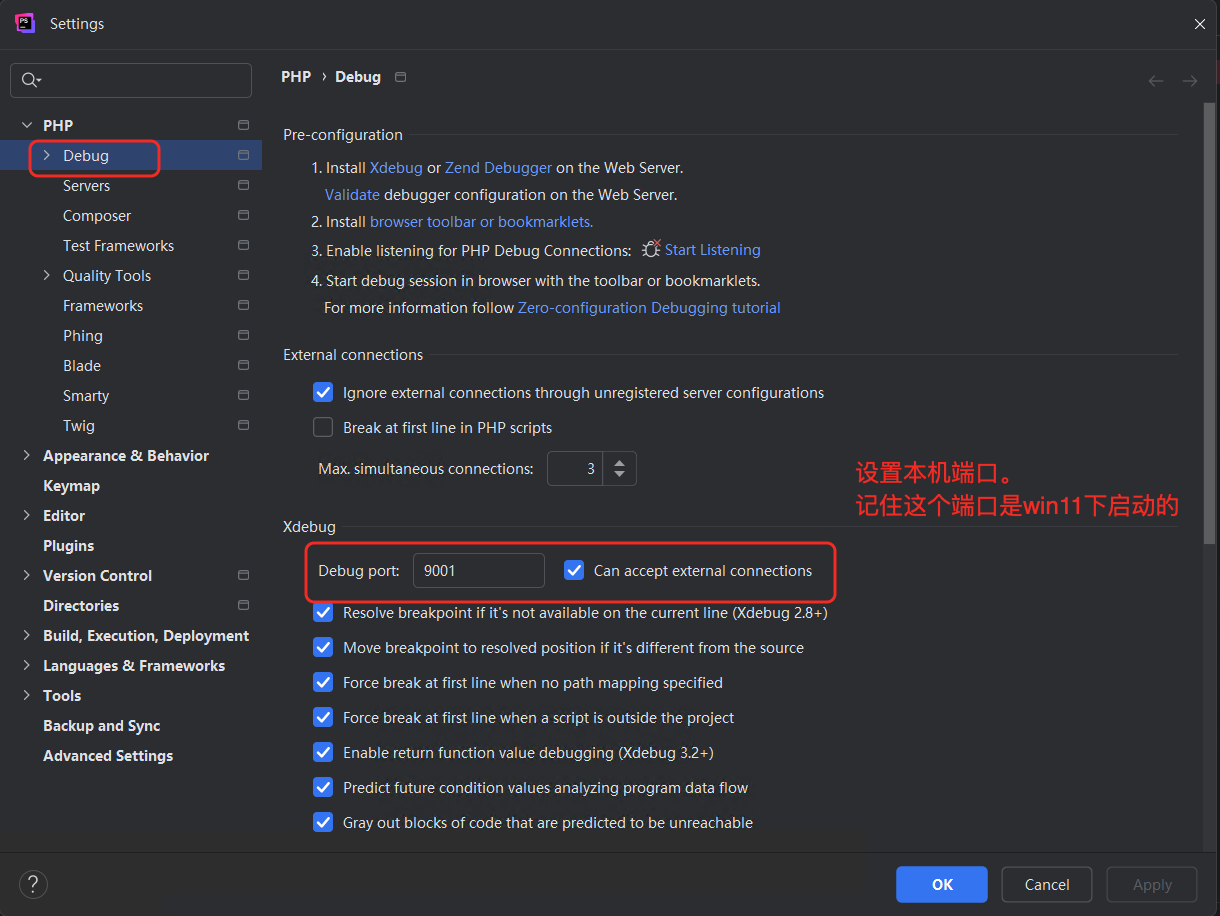Click project marker icon on Blade row
This screenshot has height=916, width=1220.
(243, 365)
